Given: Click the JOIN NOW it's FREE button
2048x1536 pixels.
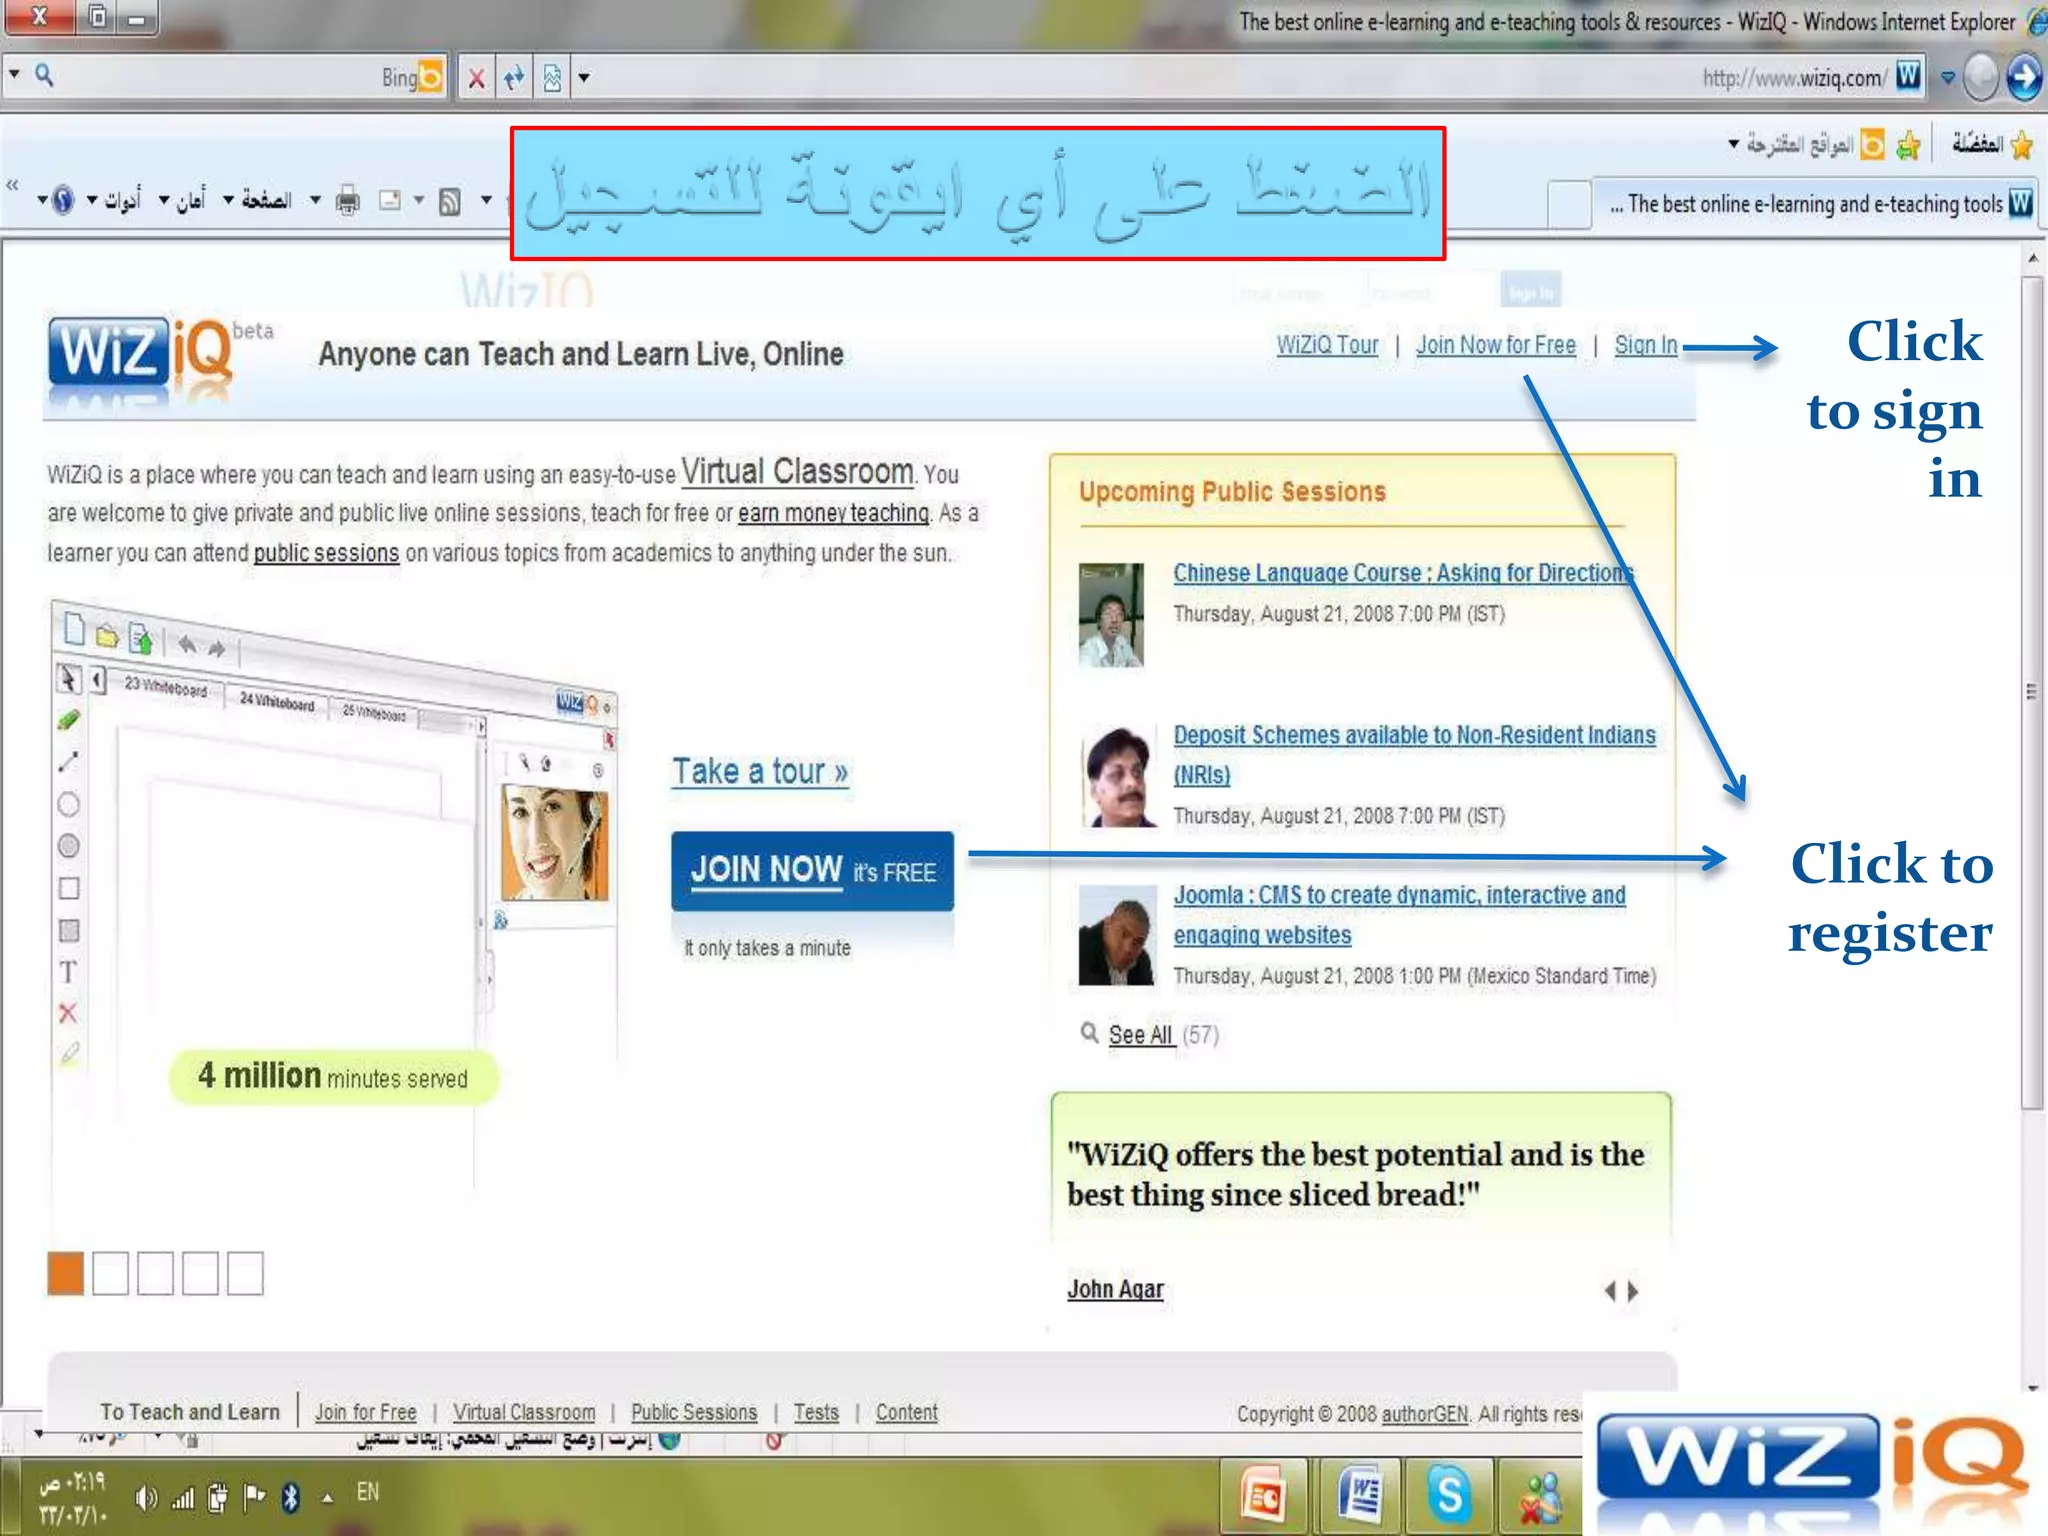Looking at the screenshot, I should pyautogui.click(x=812, y=870).
